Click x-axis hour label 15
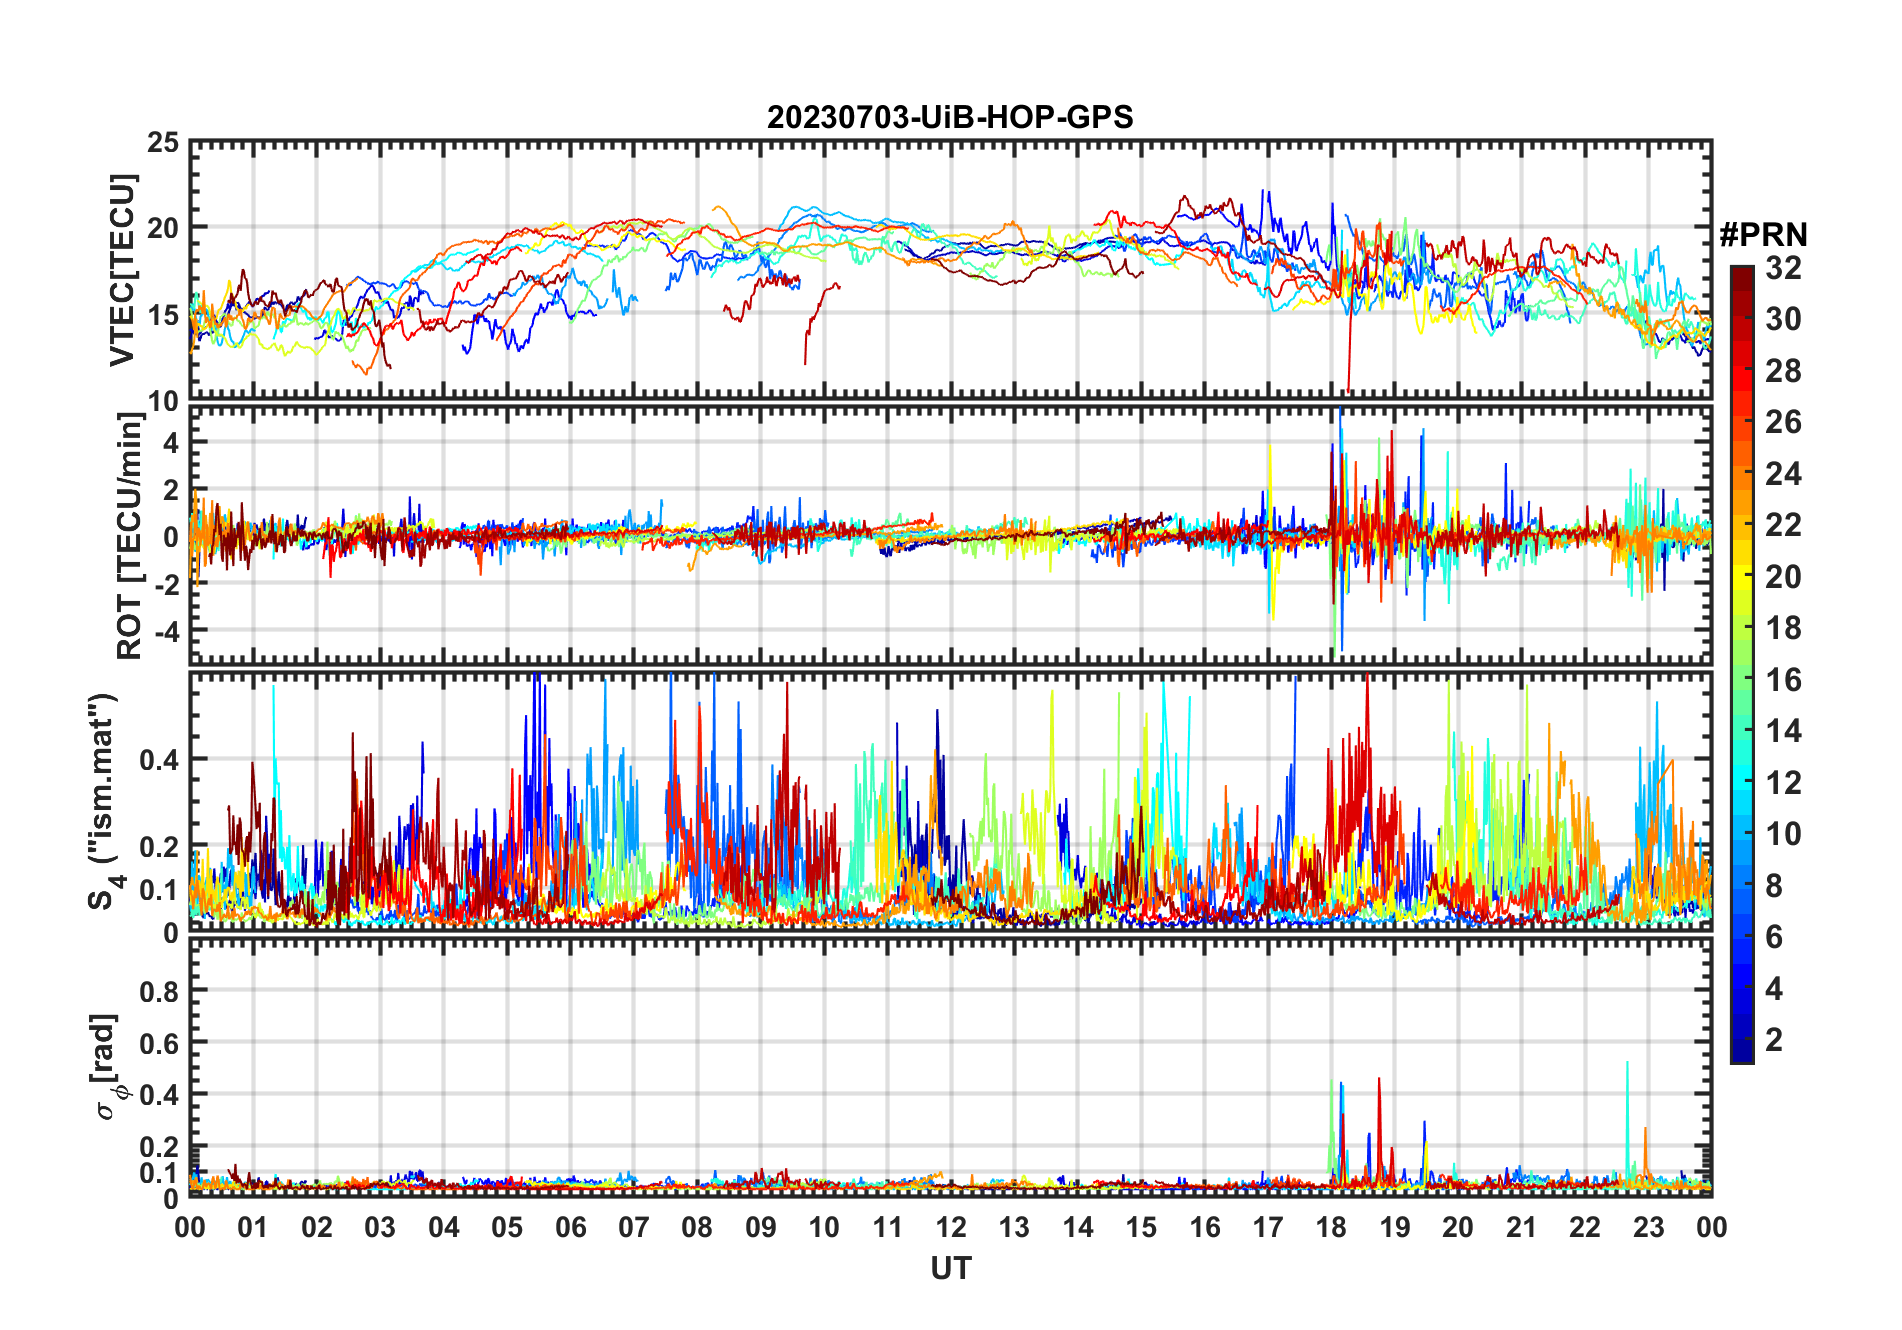1902x1330 pixels. coord(1141,1227)
